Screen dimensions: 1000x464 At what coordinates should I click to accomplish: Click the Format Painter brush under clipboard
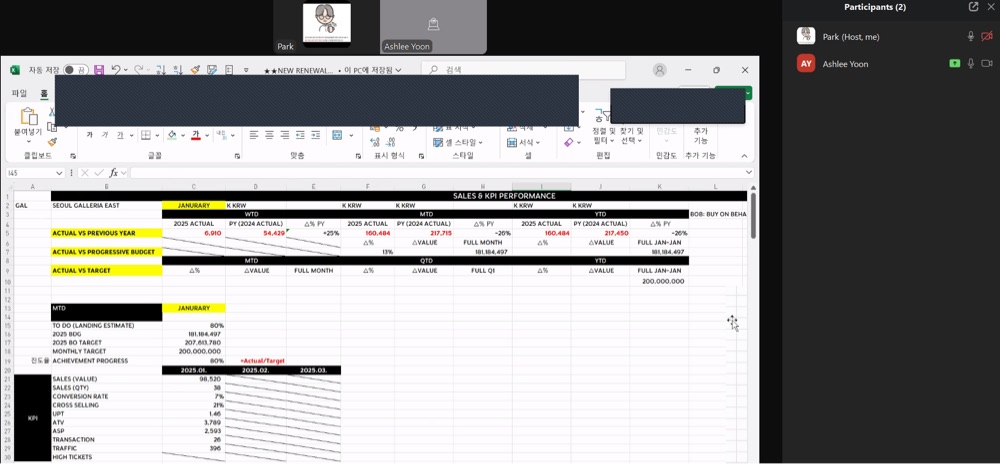pyautogui.click(x=52, y=141)
